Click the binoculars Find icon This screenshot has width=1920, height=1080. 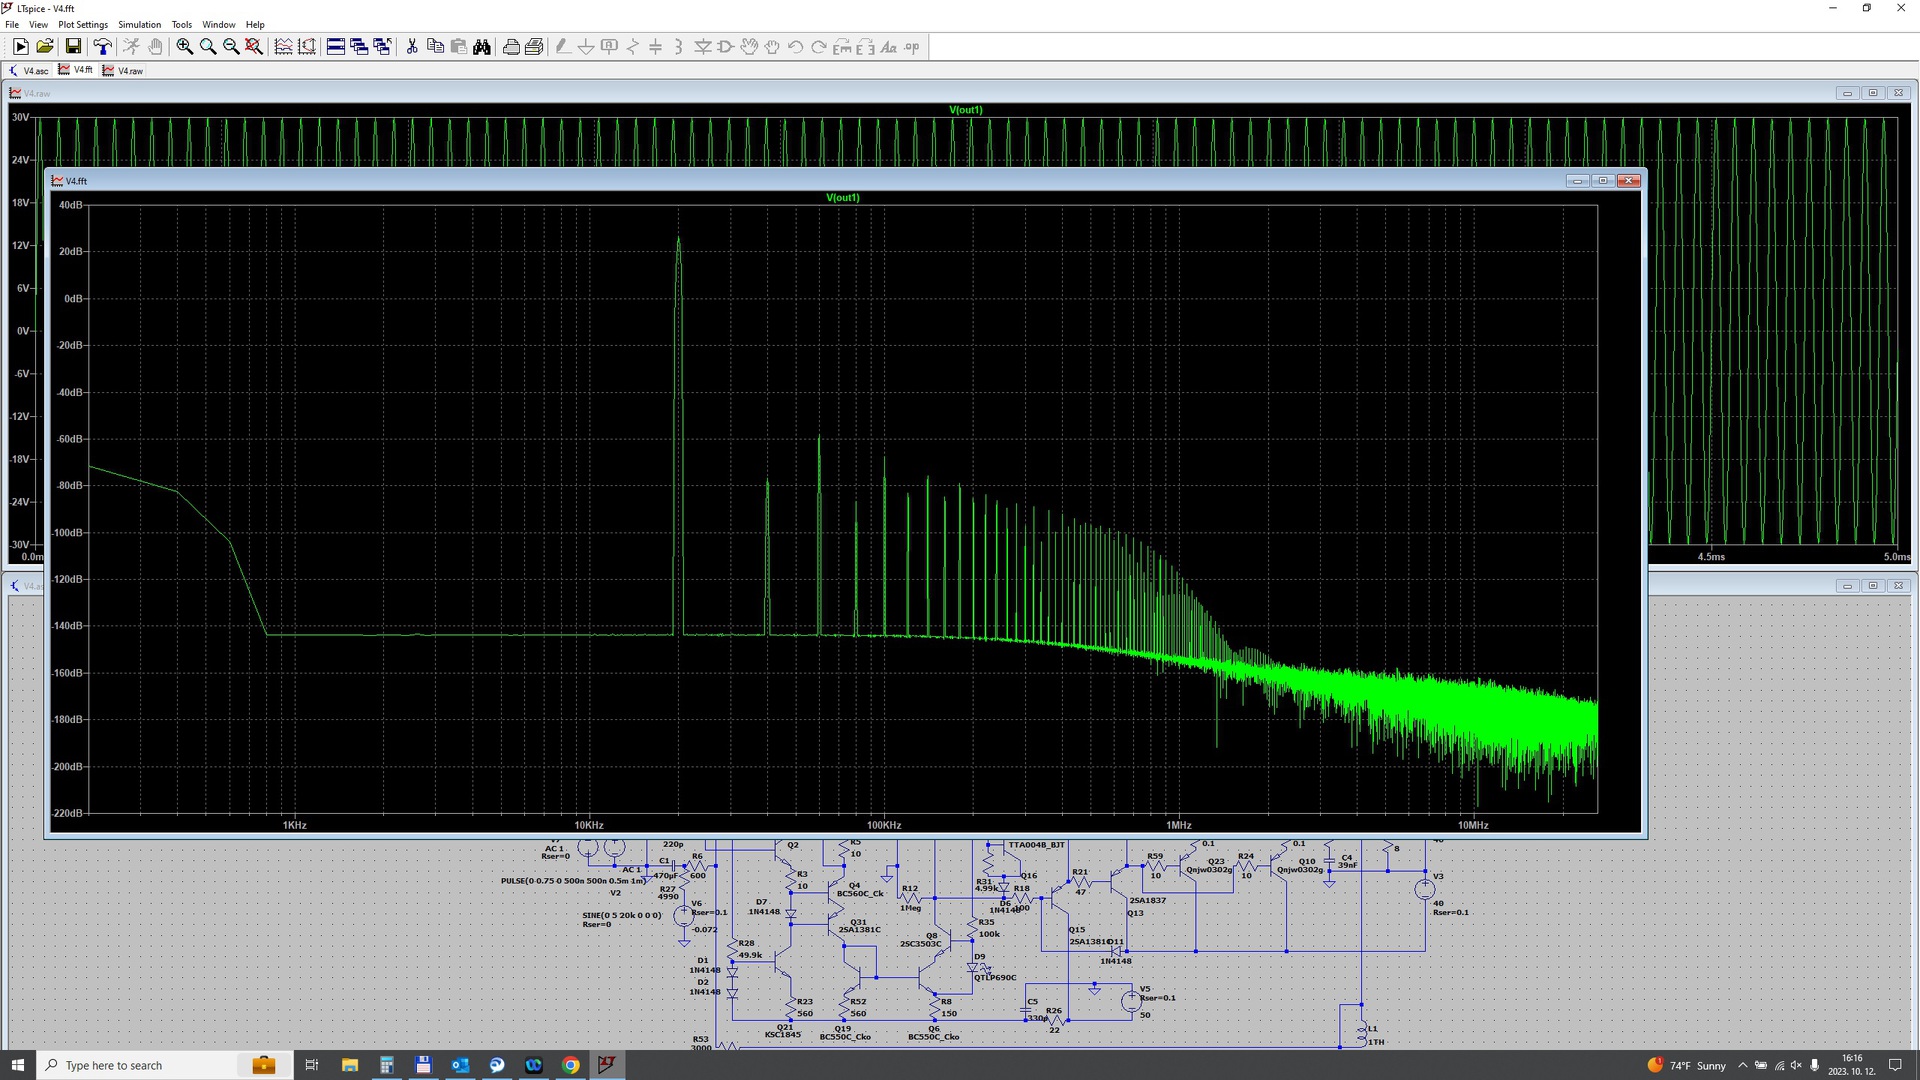point(482,47)
